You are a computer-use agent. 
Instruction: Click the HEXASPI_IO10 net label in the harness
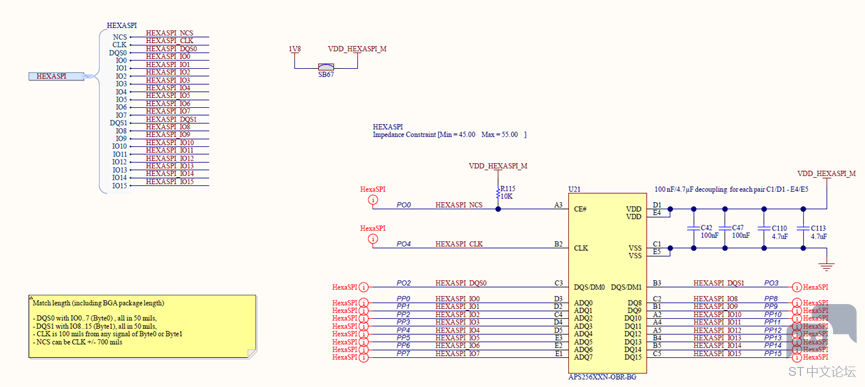coord(170,142)
